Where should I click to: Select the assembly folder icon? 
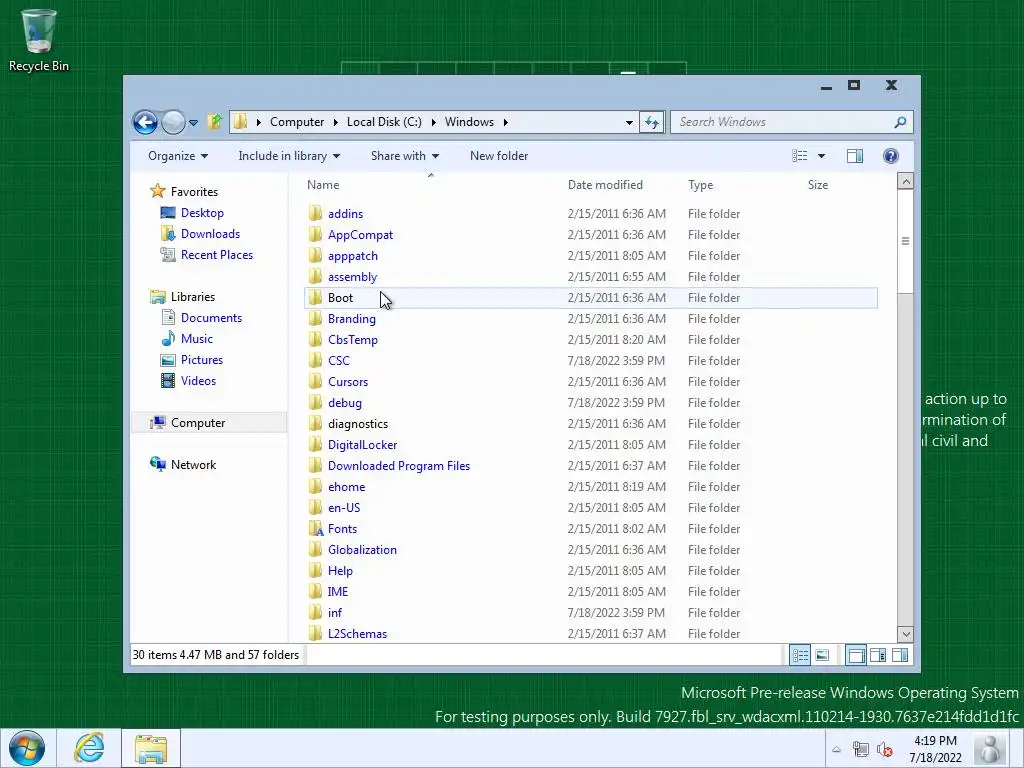point(315,276)
